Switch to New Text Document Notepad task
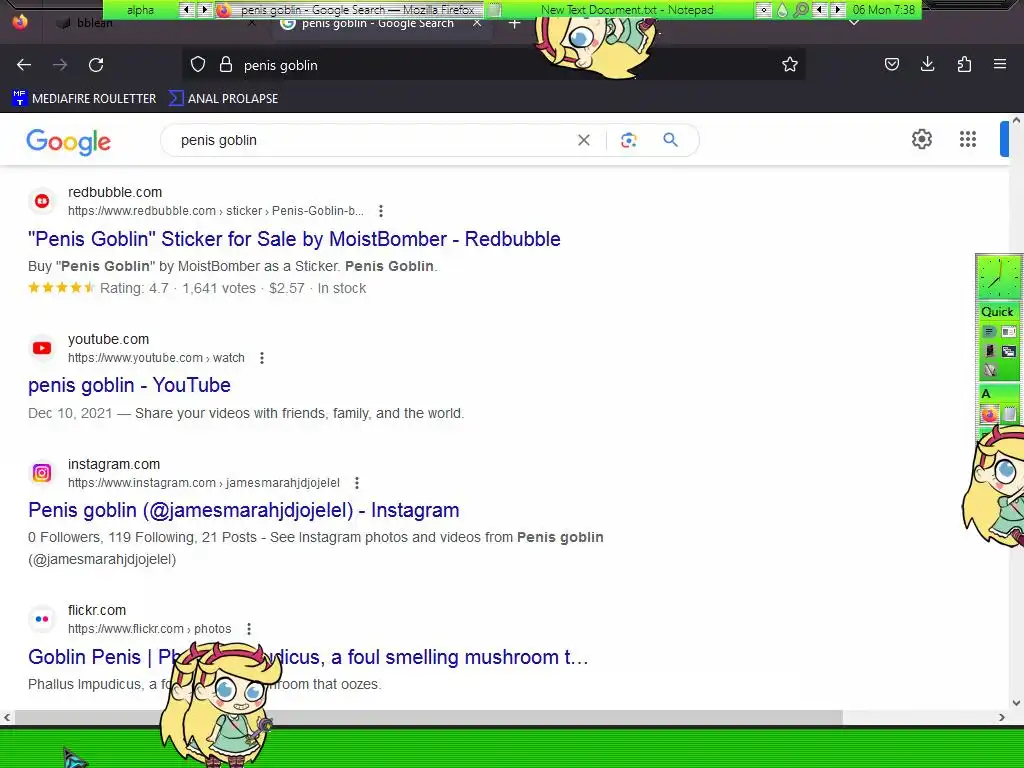 pyautogui.click(x=620, y=10)
